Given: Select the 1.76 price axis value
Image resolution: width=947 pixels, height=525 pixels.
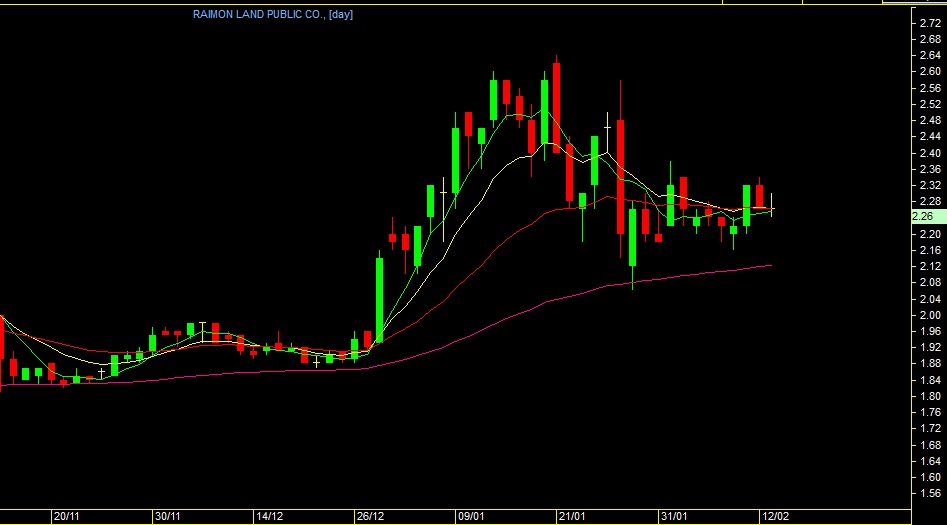Looking at the screenshot, I should click(929, 412).
